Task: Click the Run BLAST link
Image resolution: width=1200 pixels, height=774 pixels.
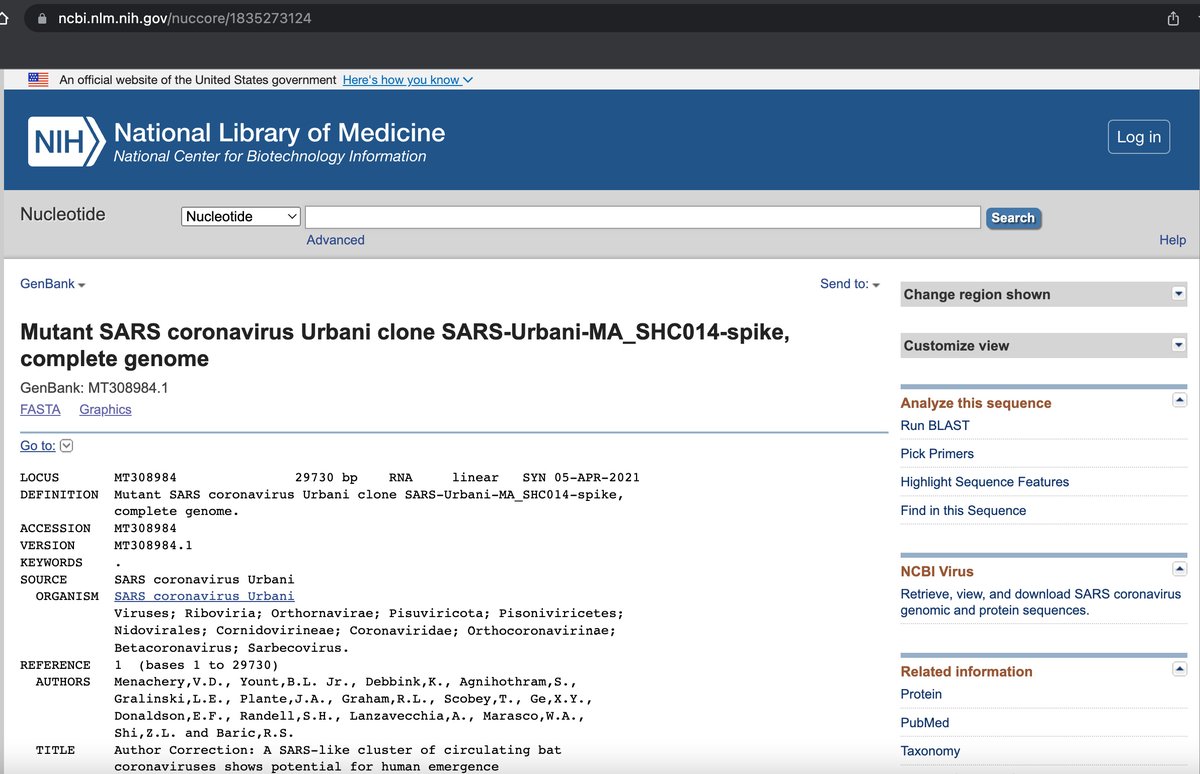Action: (934, 425)
